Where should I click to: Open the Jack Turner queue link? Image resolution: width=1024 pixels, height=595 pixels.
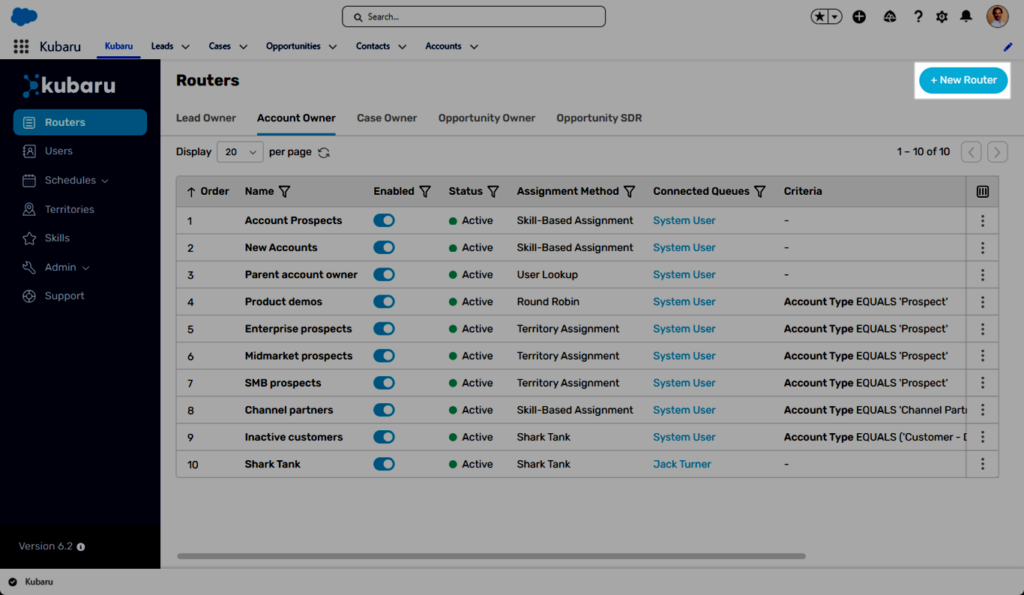[x=682, y=464]
